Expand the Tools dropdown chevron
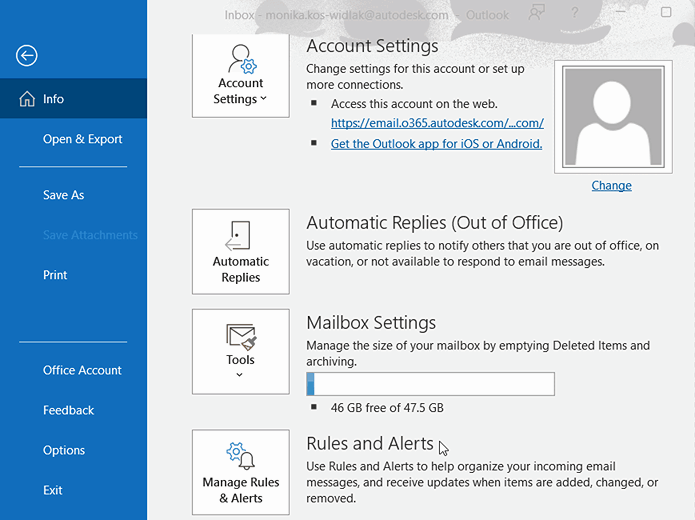This screenshot has height=520, width=695. click(x=240, y=375)
